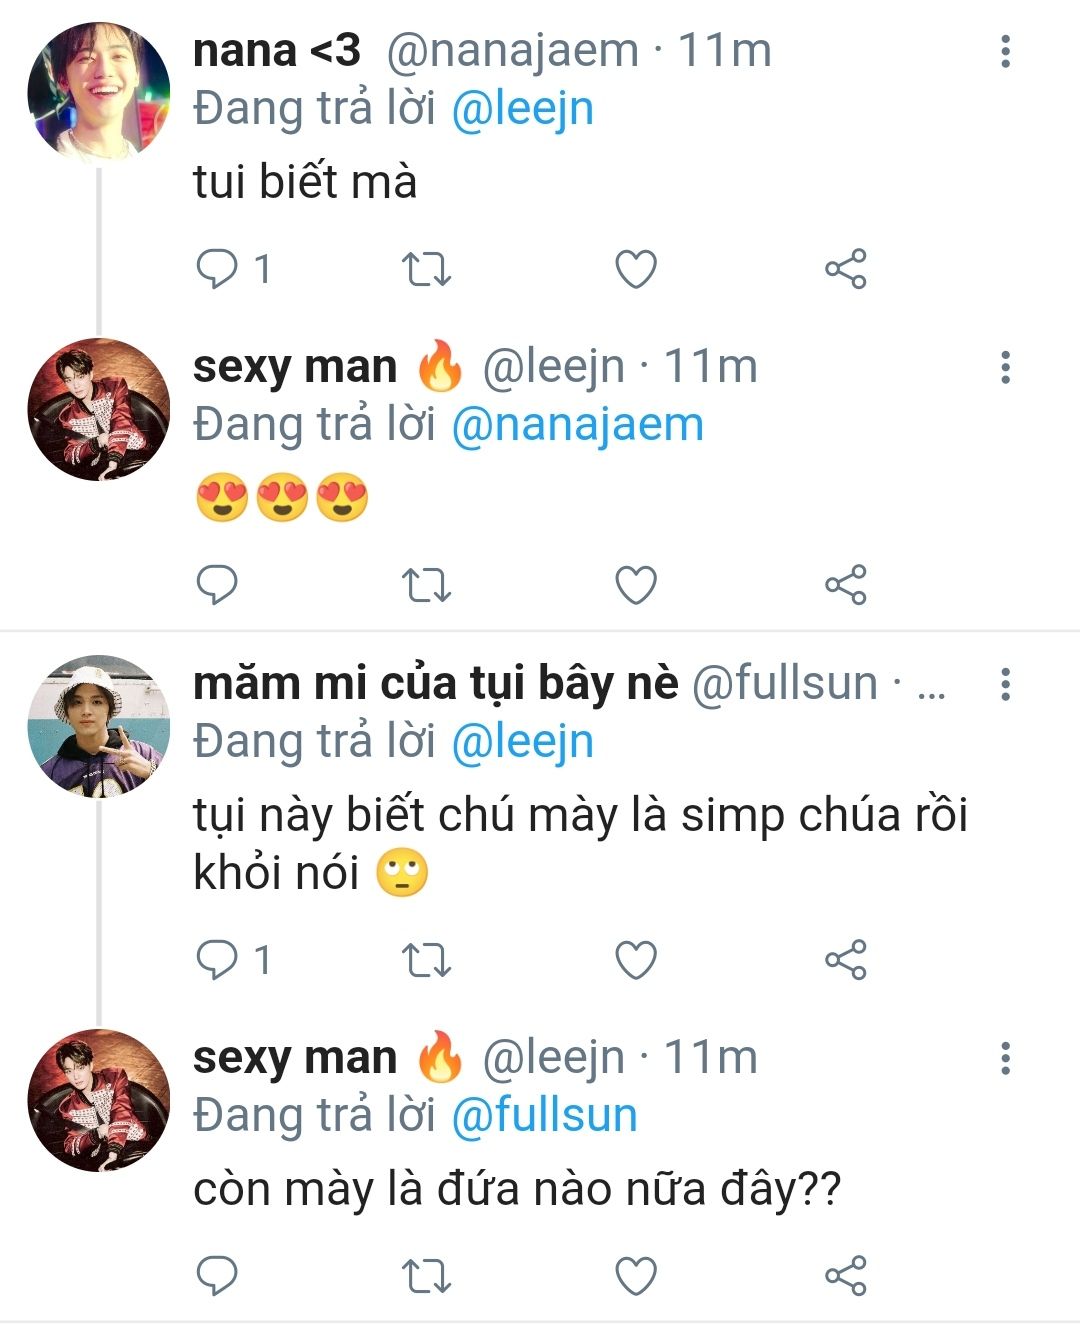The image size is (1080, 1325).
Task: Share nana's "tui biết mà" tweet
Action: click(845, 269)
